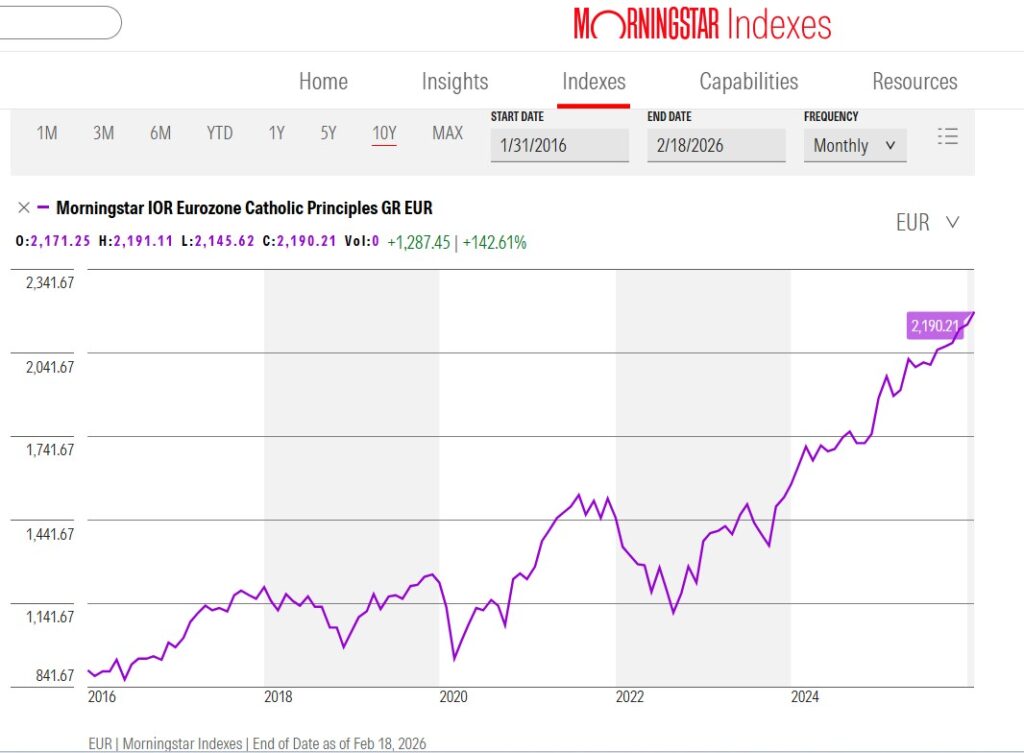
Task: Go to the Home menu
Action: [x=323, y=82]
